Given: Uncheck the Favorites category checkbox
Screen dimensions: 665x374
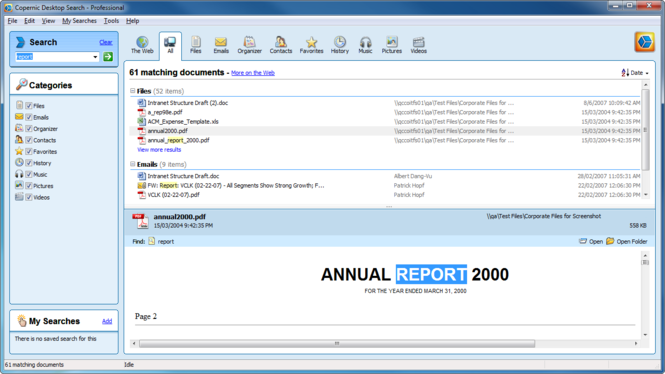Looking at the screenshot, I should click(x=29, y=151).
